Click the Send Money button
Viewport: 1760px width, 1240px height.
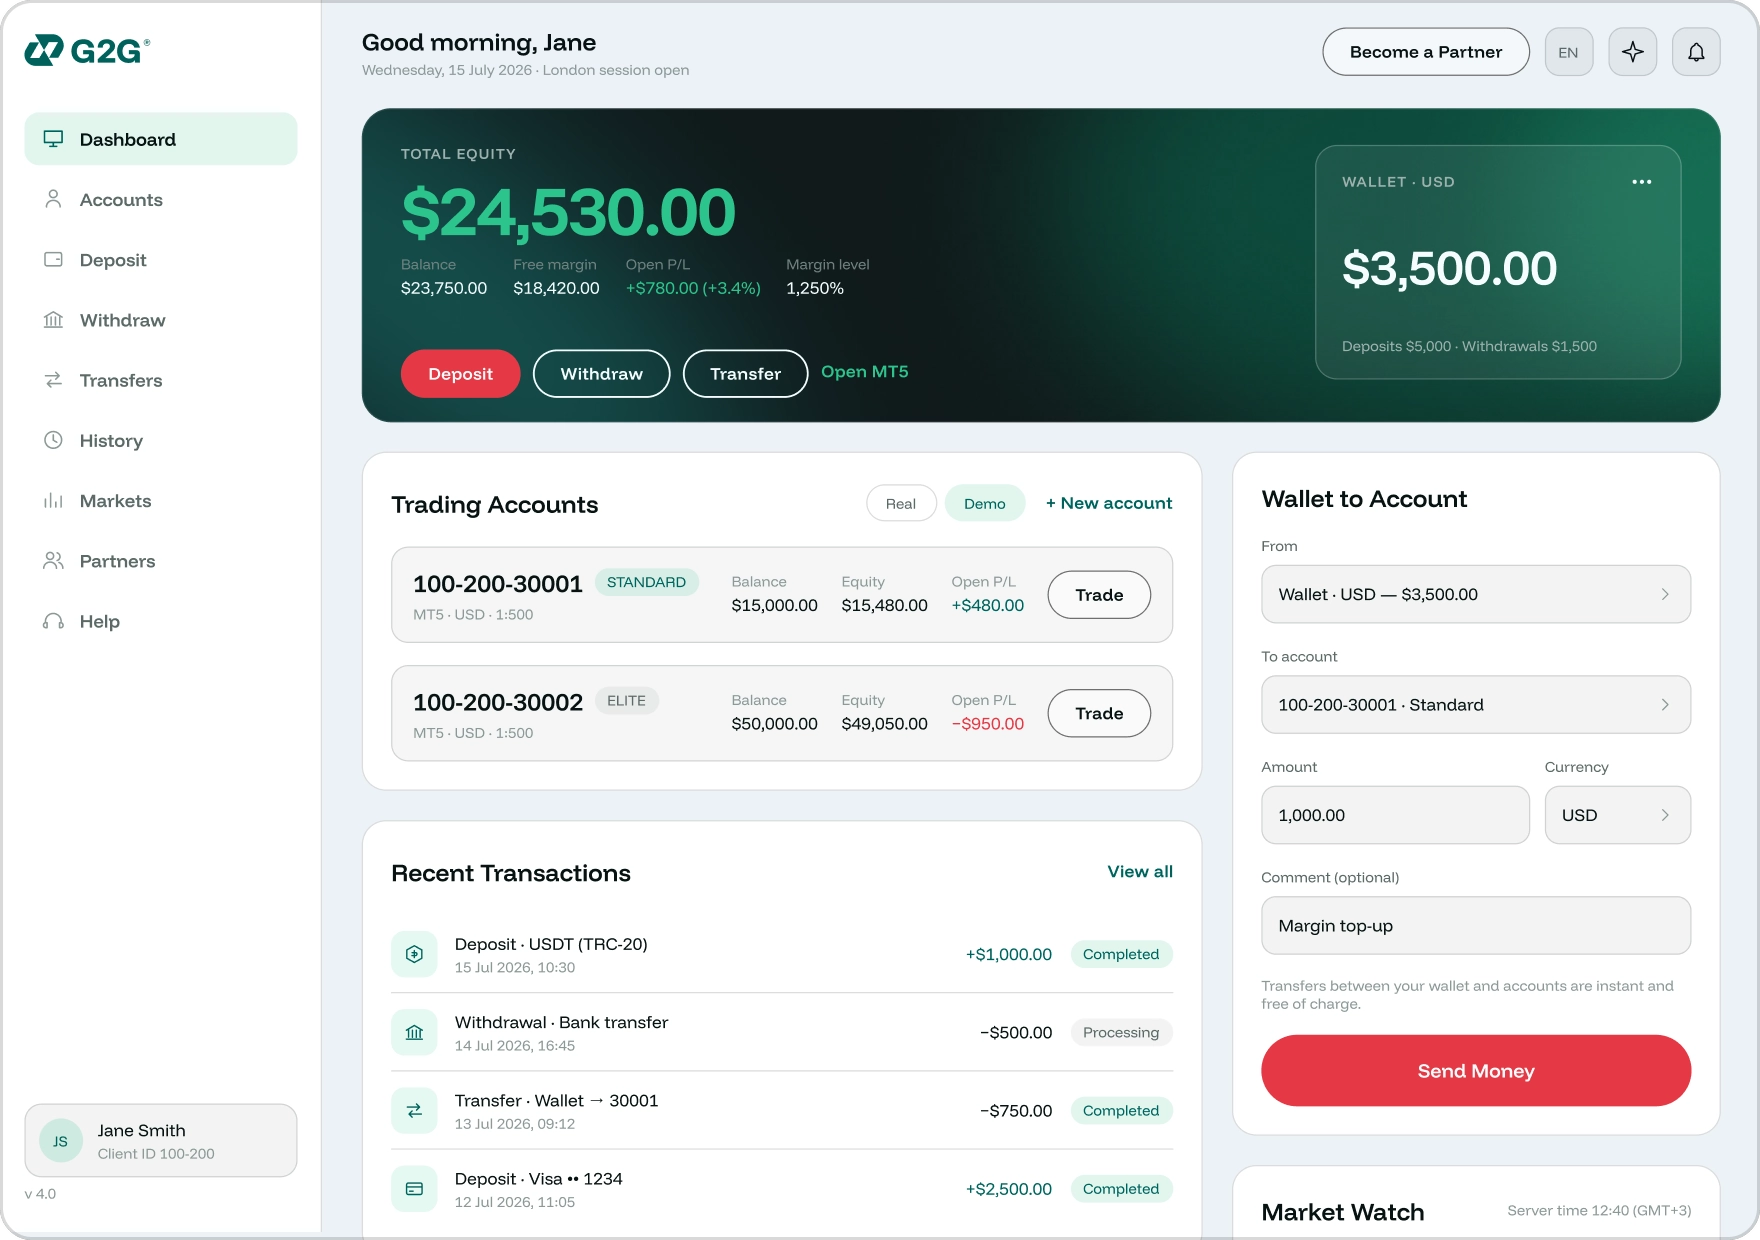(1476, 1070)
